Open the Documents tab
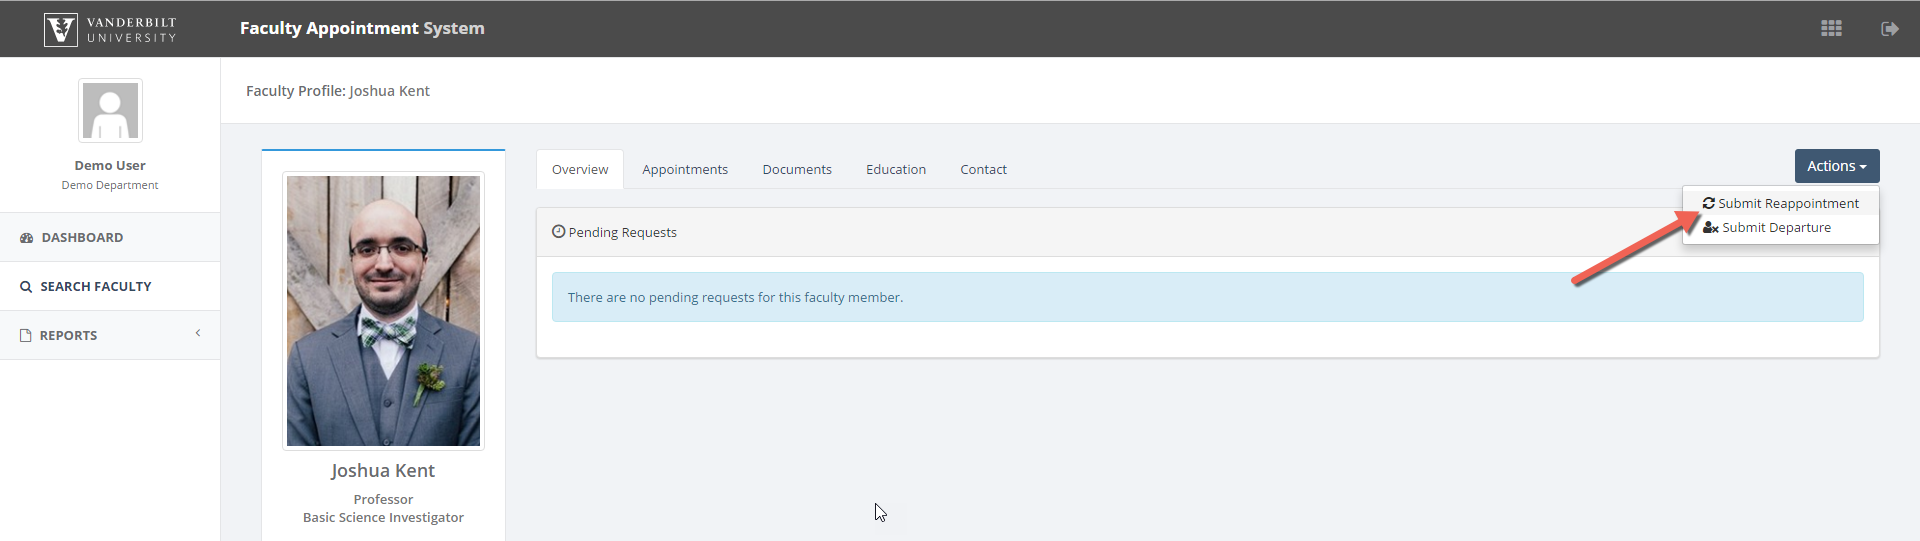Screen dimensions: 1920x541 tap(796, 170)
